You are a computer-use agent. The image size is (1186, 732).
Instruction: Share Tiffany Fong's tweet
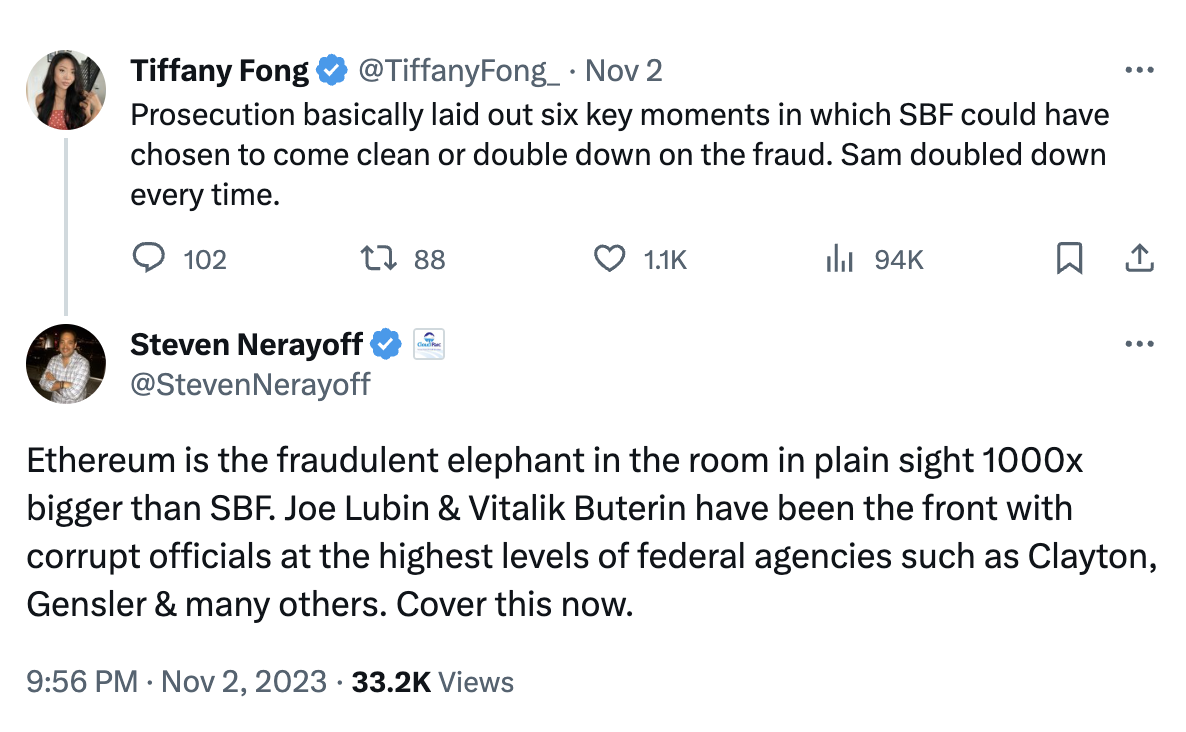[1139, 260]
